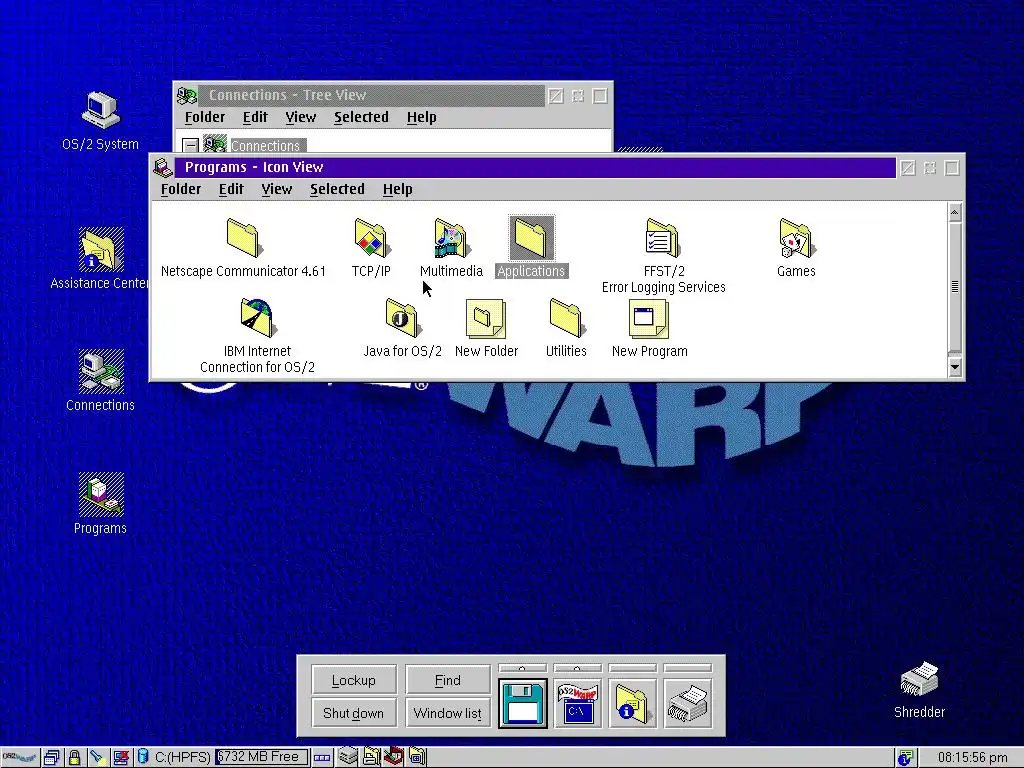Open Edit menu in Connections window
The image size is (1024, 768).
(x=255, y=118)
